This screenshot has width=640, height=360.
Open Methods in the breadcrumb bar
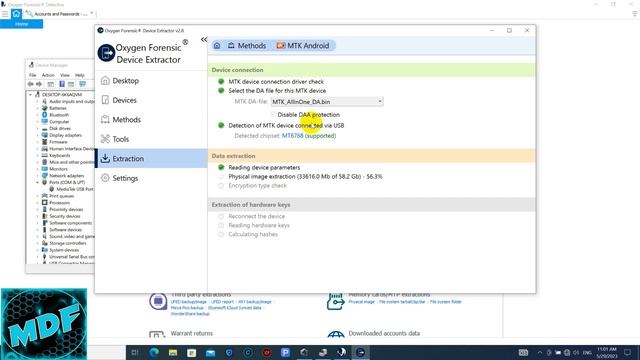(x=247, y=46)
